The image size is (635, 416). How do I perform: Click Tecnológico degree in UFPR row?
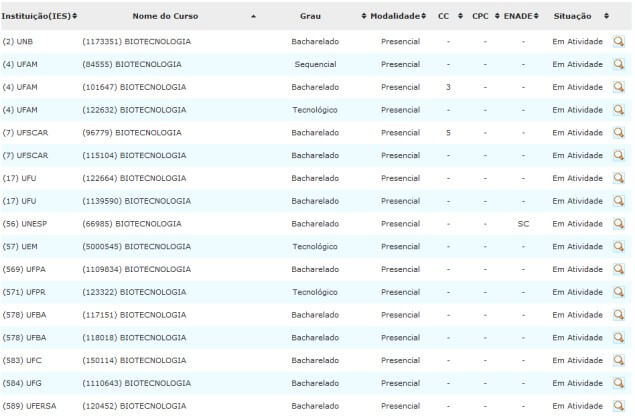coord(315,292)
